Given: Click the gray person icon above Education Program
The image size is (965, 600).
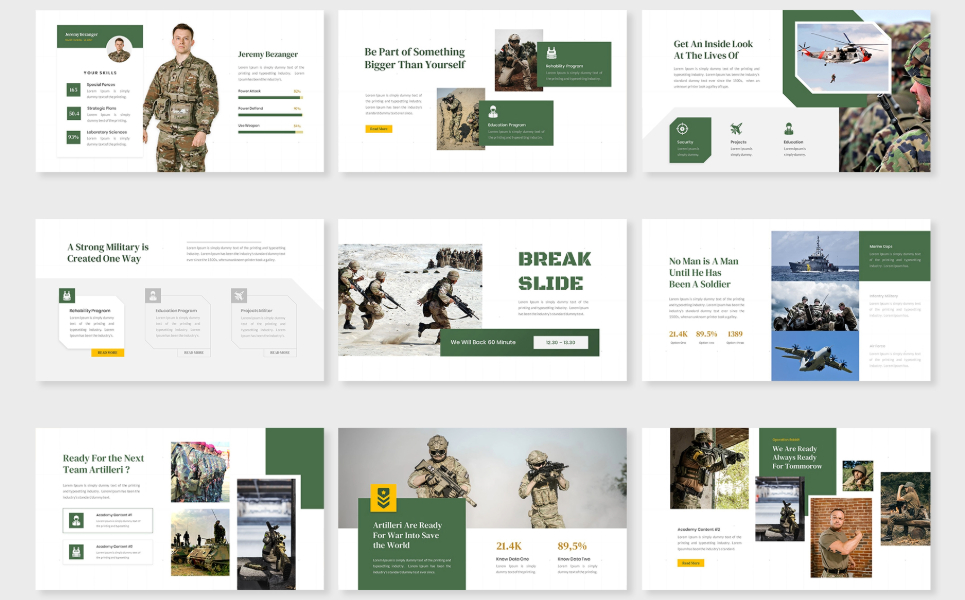Looking at the screenshot, I should click(153, 296).
